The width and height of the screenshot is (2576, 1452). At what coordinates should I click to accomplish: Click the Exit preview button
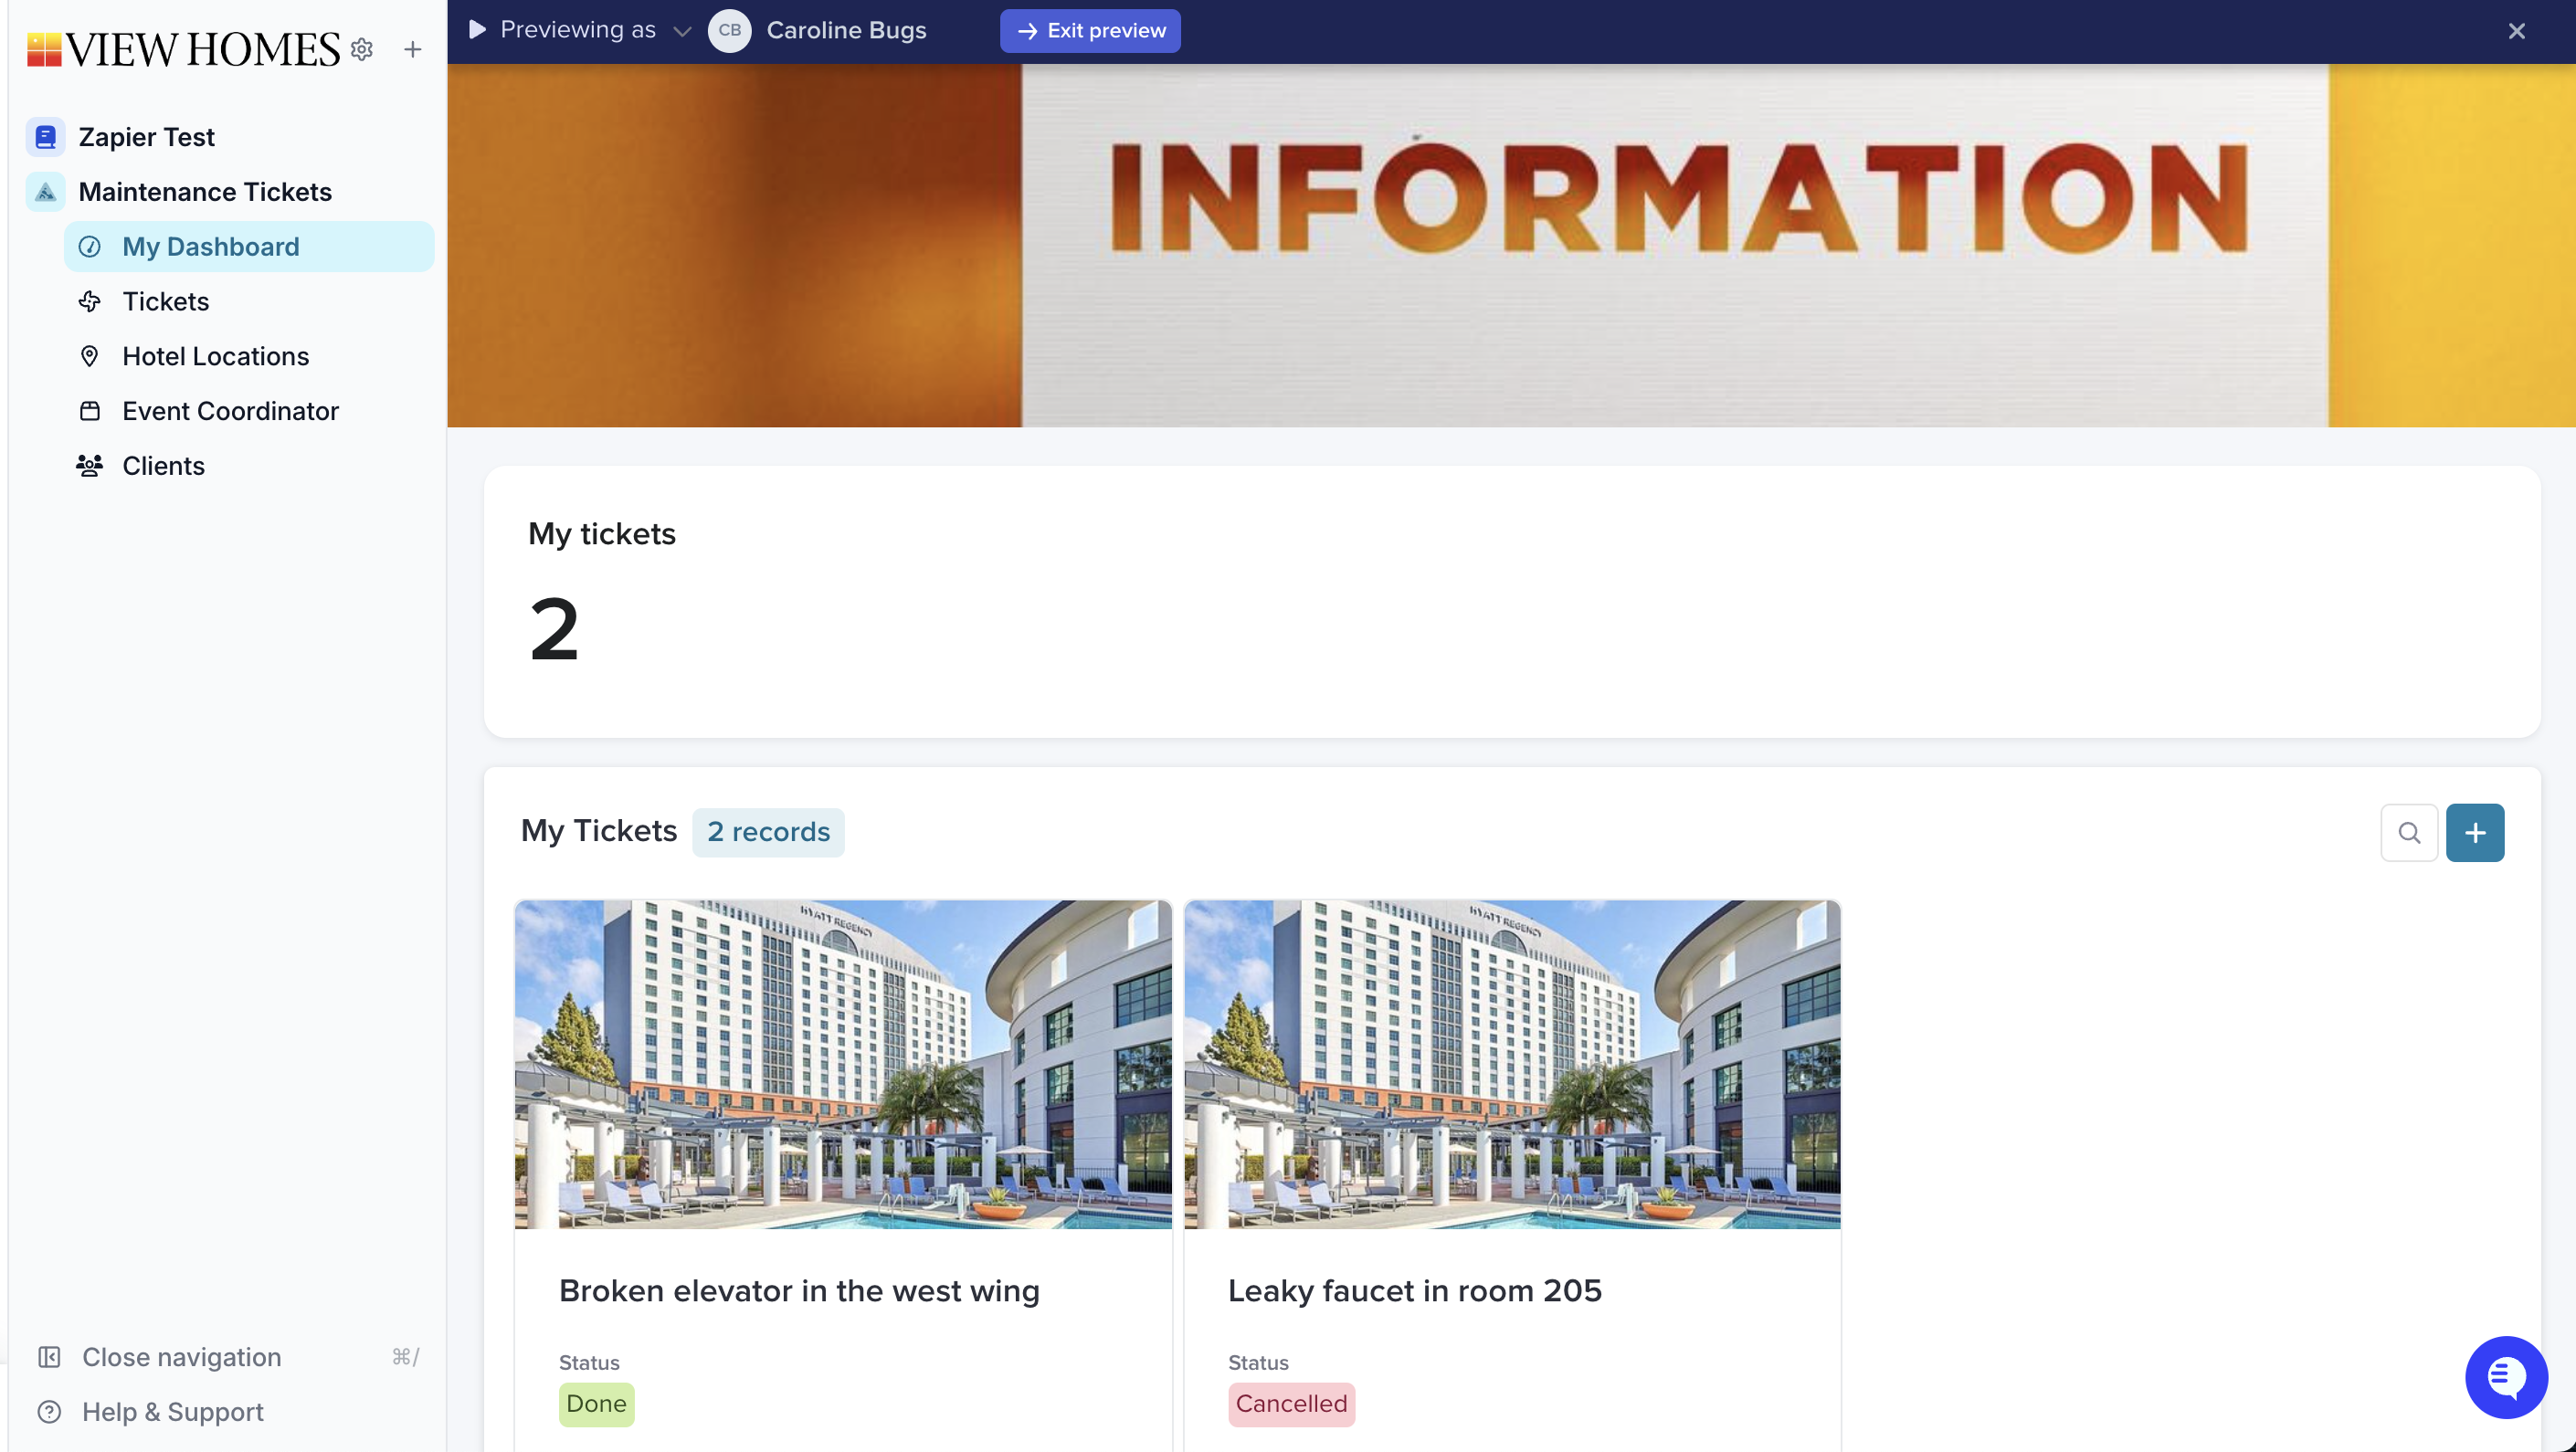[x=1090, y=31]
